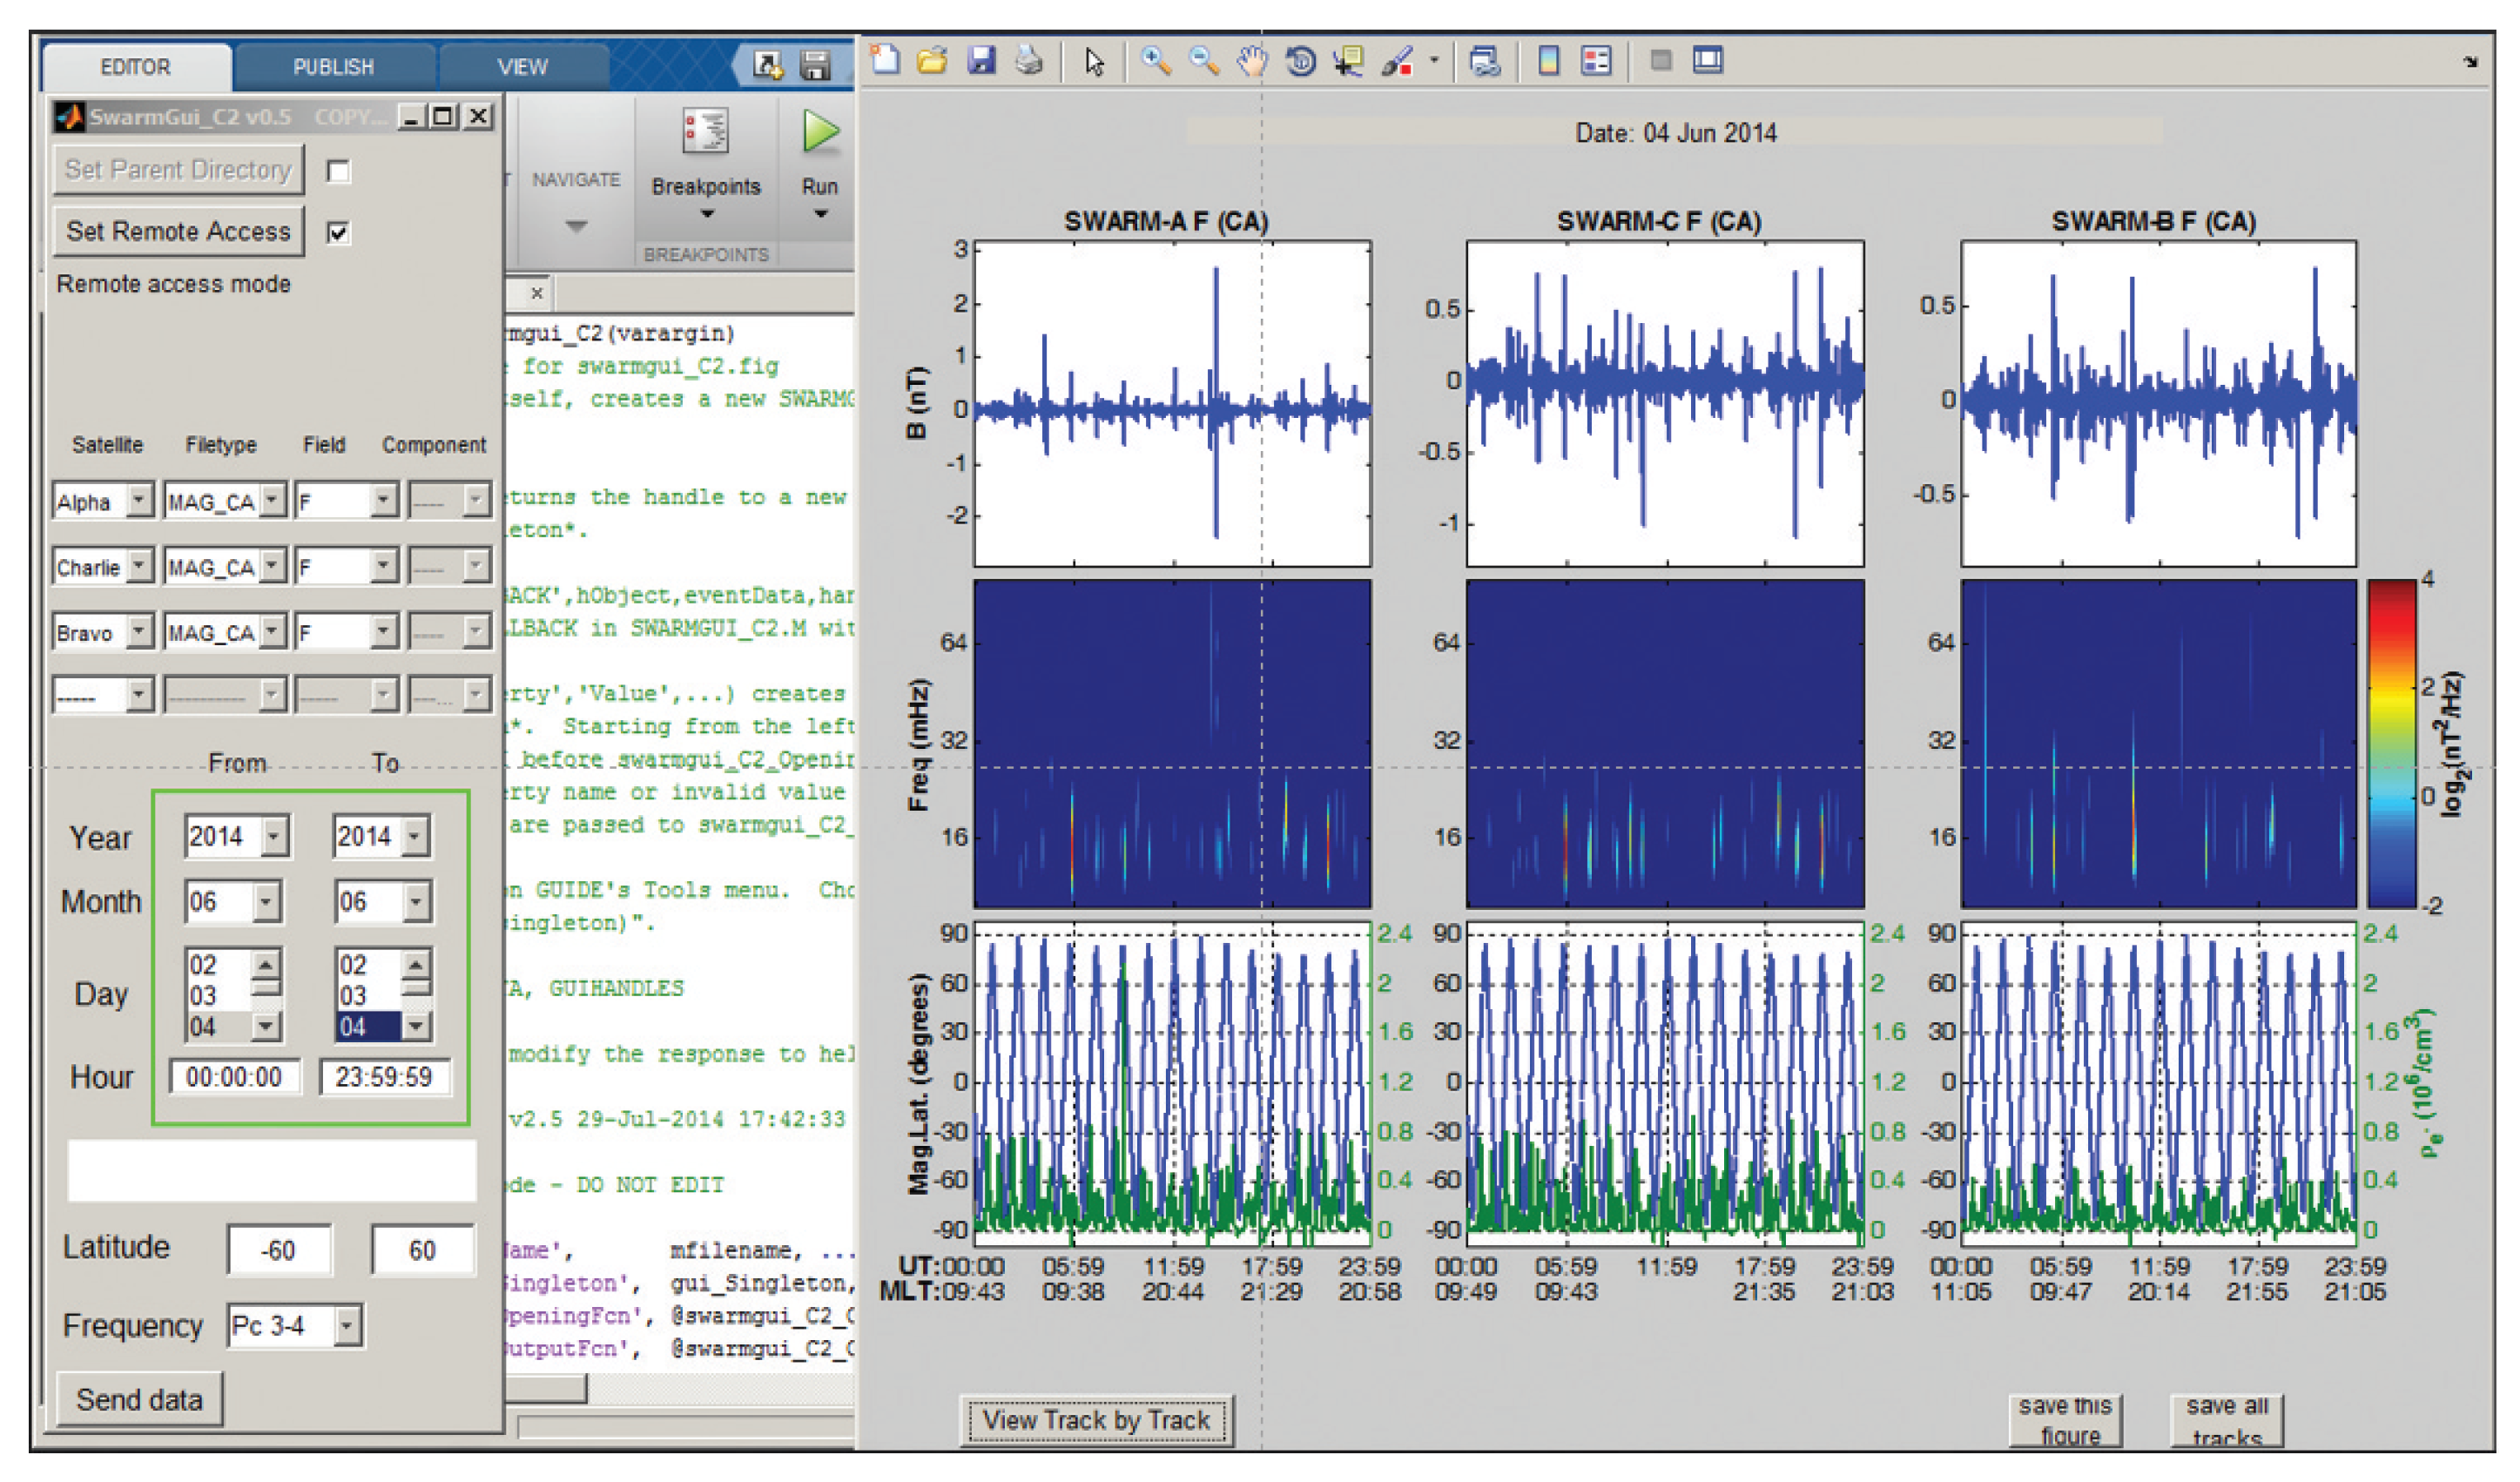Click the log2 spectral power colorbar
Image resolution: width=2520 pixels, height=1482 pixels.
[2390, 743]
